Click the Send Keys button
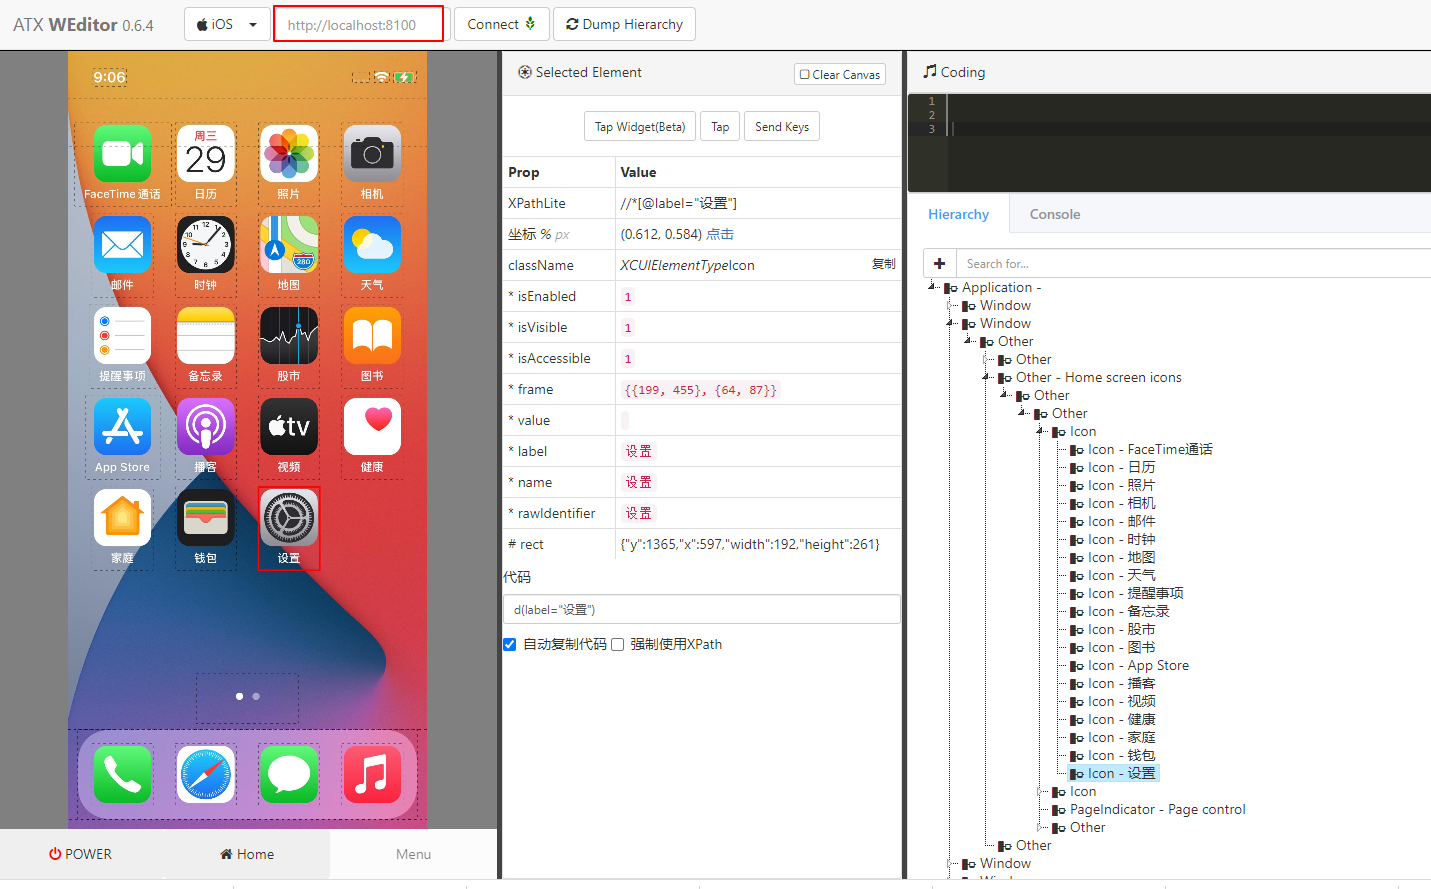This screenshot has width=1431, height=889. 782,127
